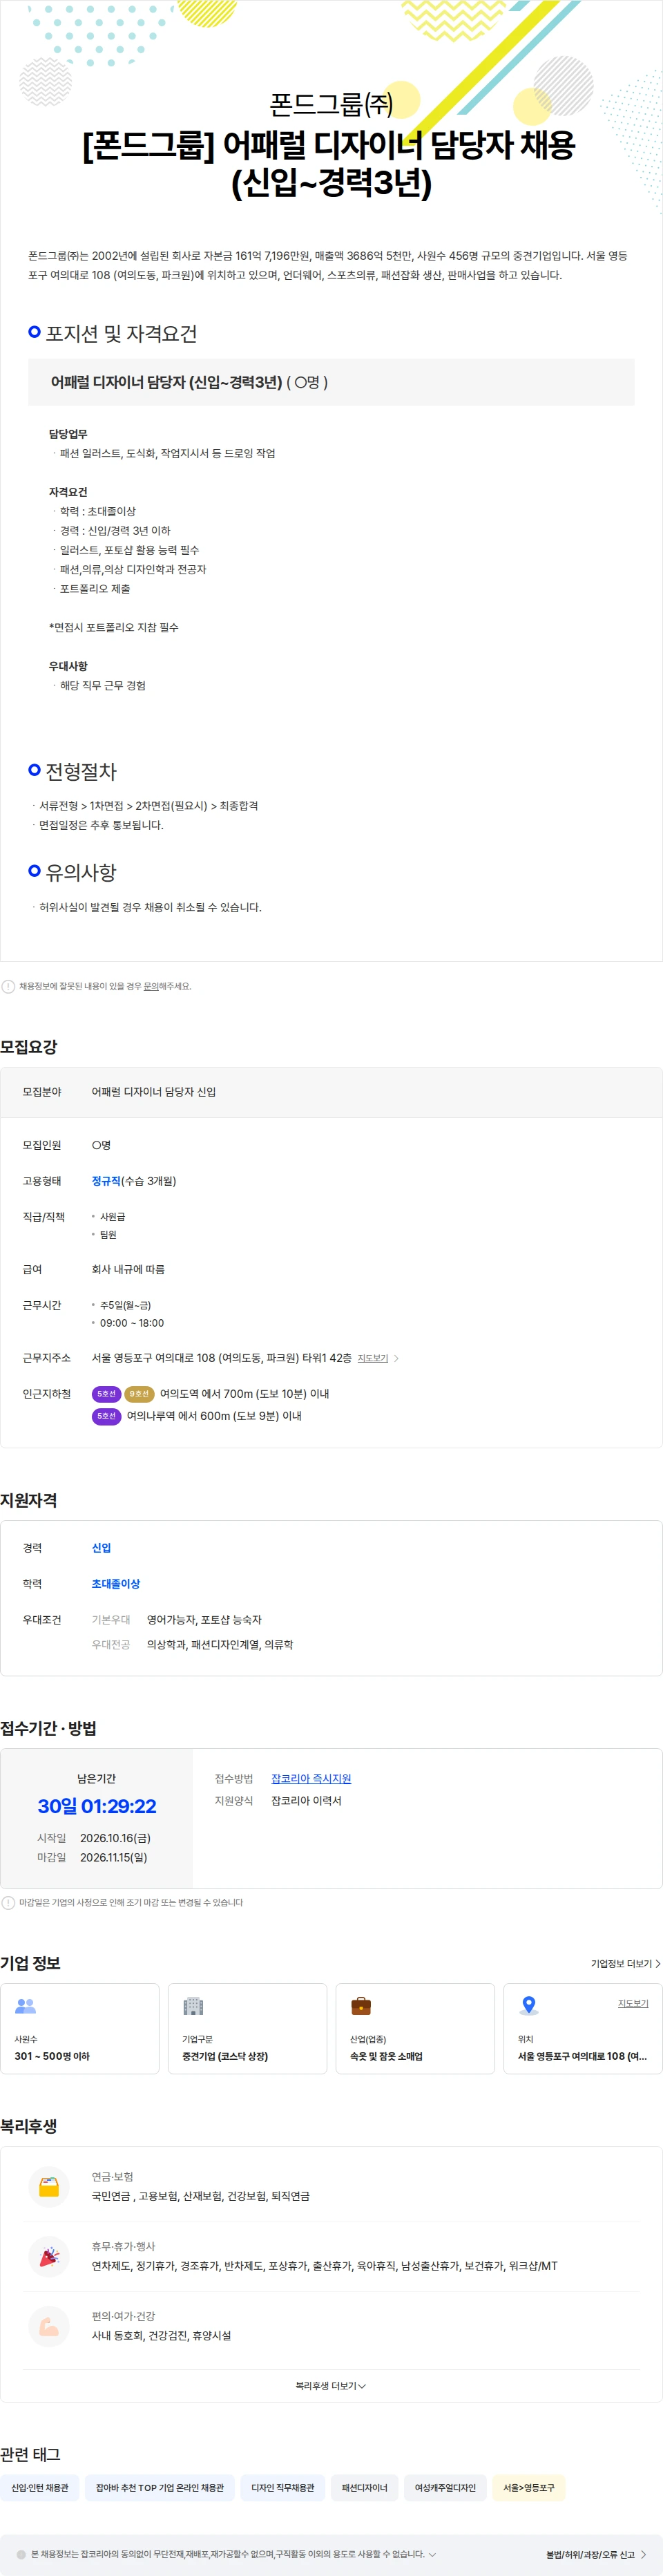The height and width of the screenshot is (2576, 663).
Task: Click the 사내 동호회, 건강검진, 휴양시설 text
Action: [x=161, y=2336]
